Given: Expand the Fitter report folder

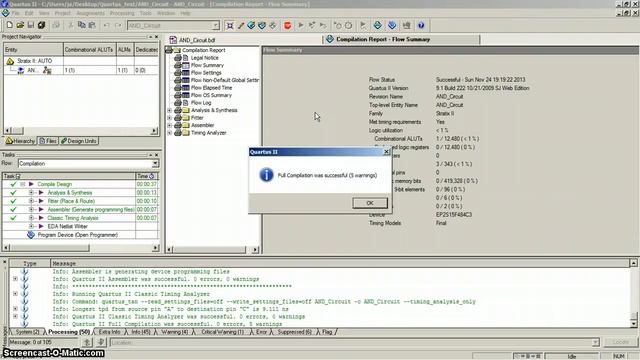Looking at the screenshot, I should (x=169, y=118).
